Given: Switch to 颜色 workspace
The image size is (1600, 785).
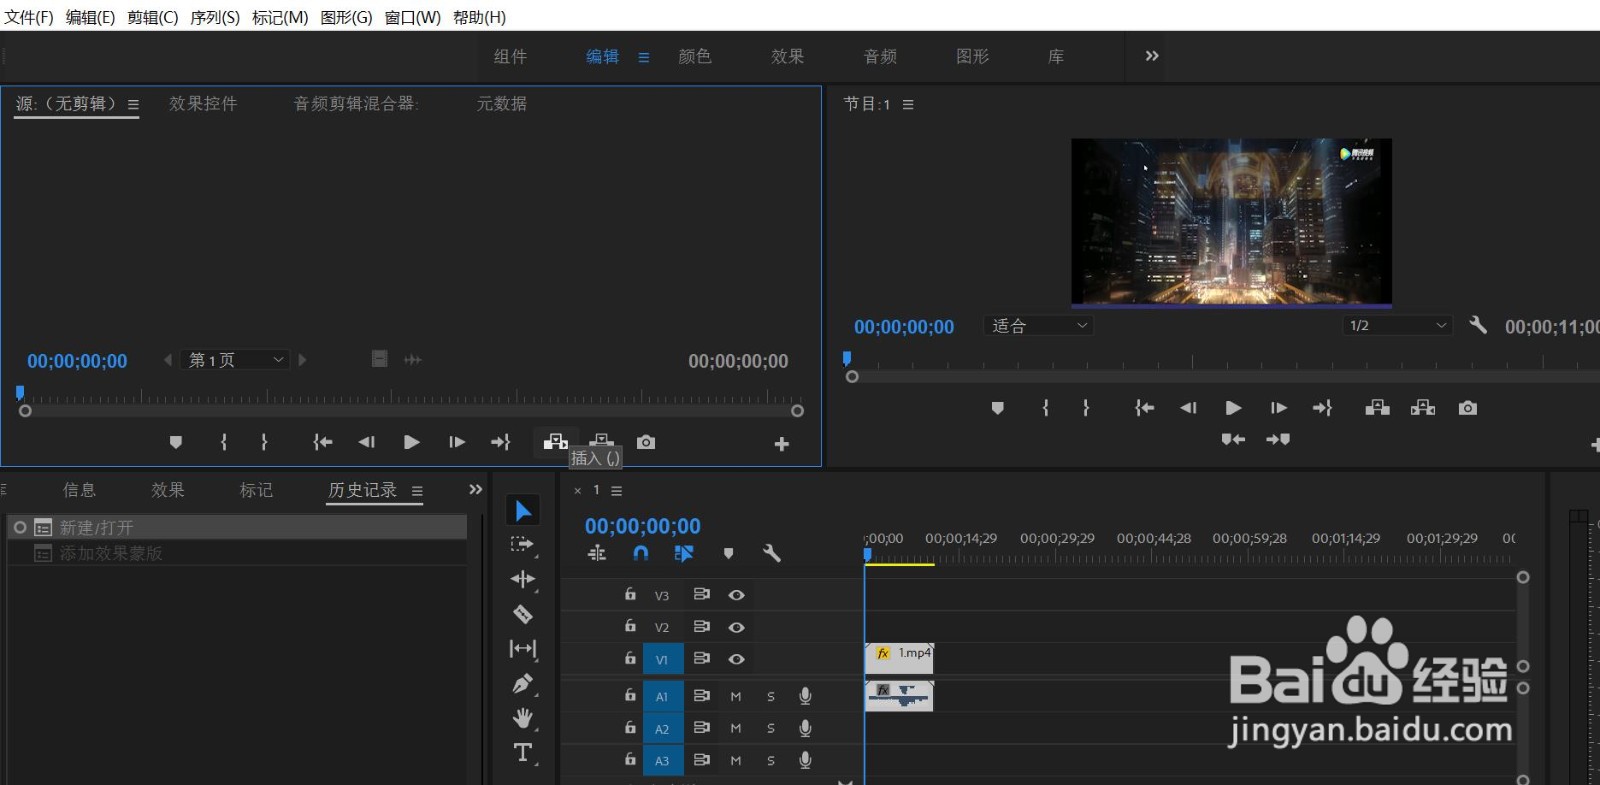Looking at the screenshot, I should click(695, 57).
